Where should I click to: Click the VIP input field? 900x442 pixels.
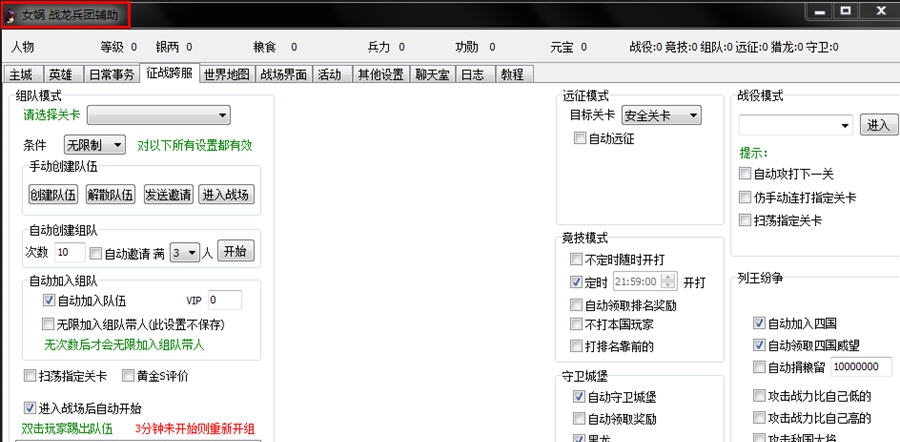pos(224,300)
